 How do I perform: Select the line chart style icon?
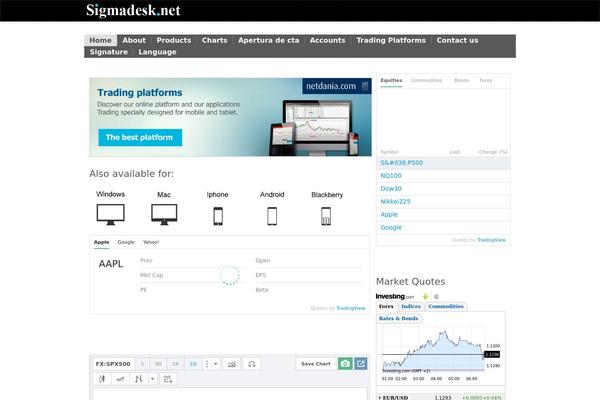click(120, 379)
